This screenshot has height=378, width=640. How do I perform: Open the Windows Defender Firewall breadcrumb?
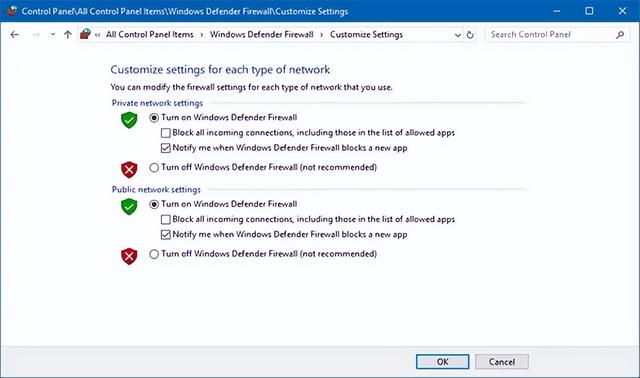(262, 34)
